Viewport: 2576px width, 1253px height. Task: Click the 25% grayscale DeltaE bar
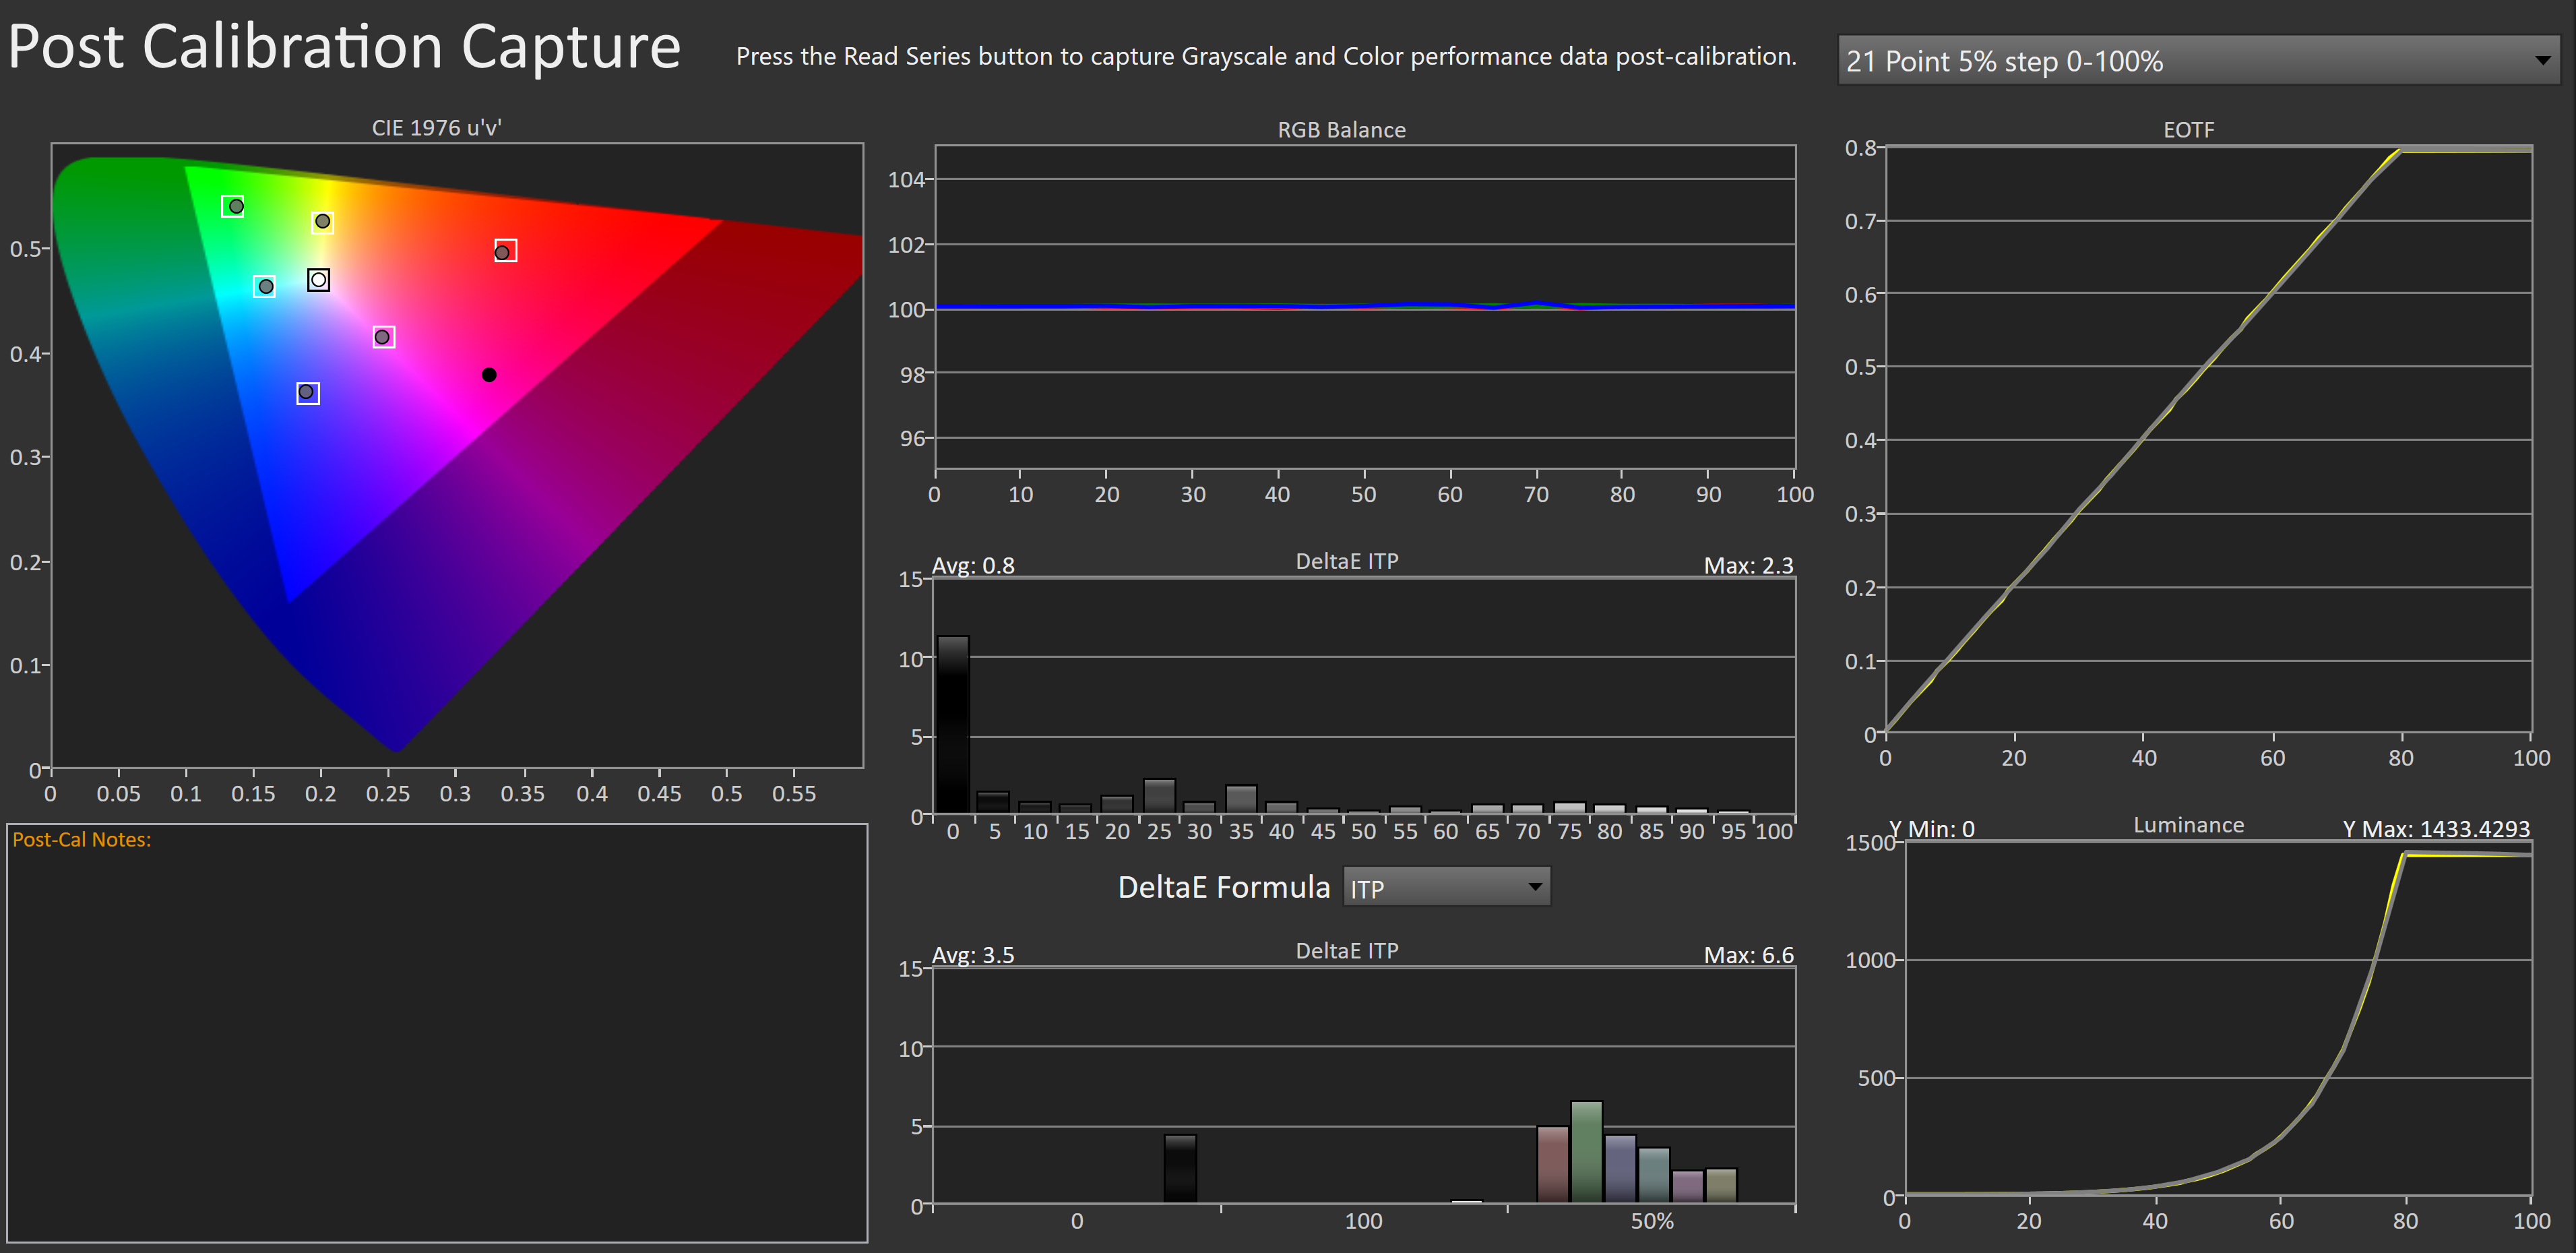[1159, 796]
